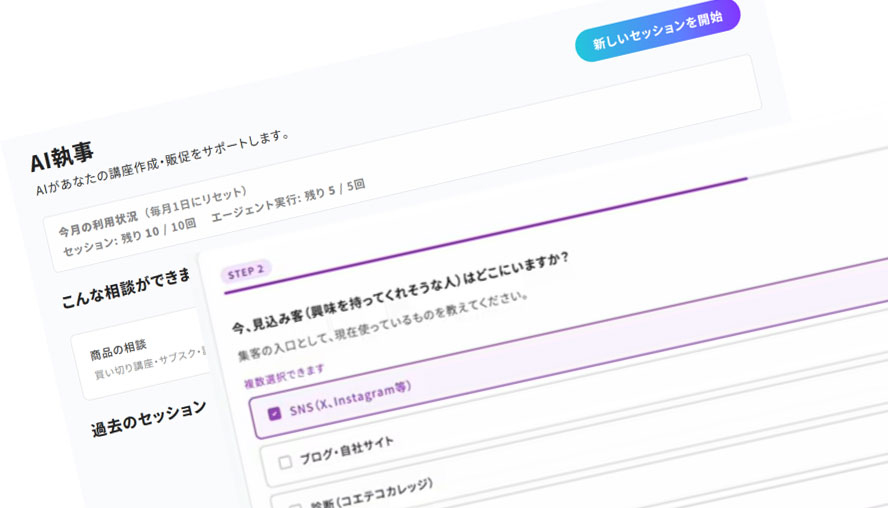Click エージェント実行: 残り 5 / 5回 text
This screenshot has width=888, height=508.
(288, 200)
